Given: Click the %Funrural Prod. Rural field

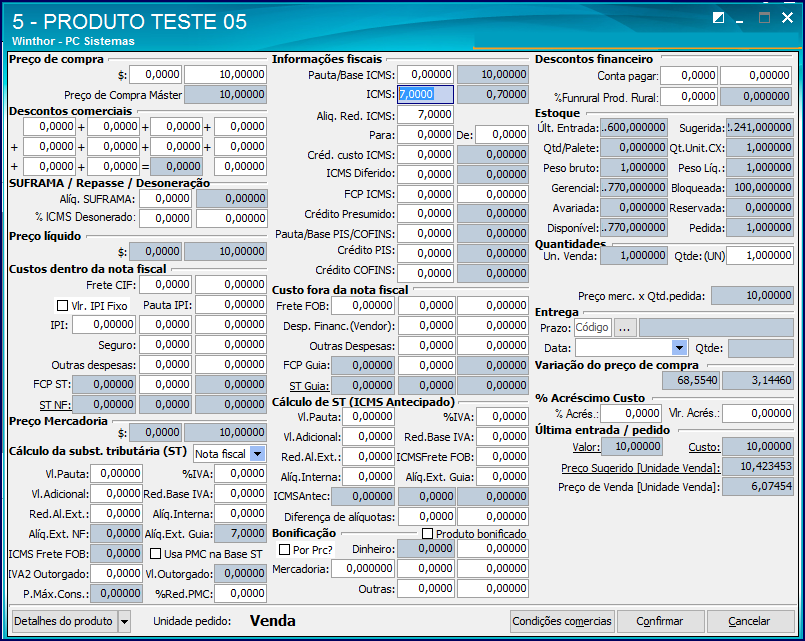Looking at the screenshot, I should pos(688,96).
